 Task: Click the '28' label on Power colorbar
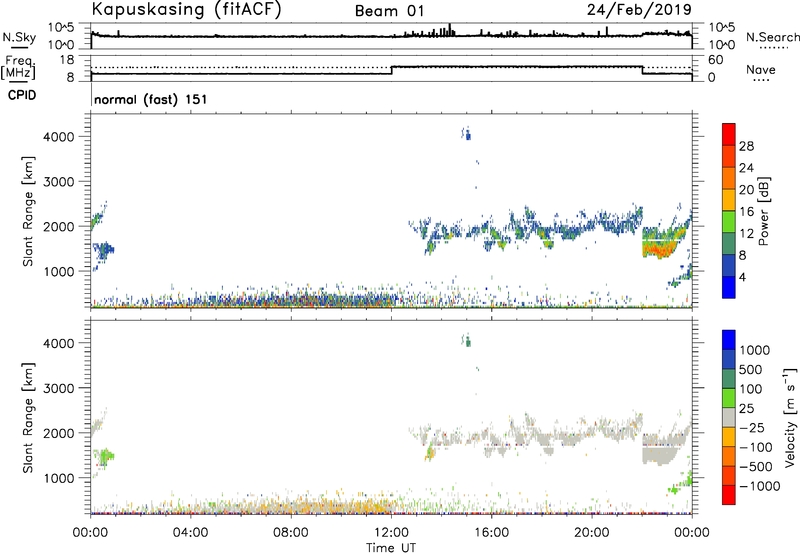(746, 146)
